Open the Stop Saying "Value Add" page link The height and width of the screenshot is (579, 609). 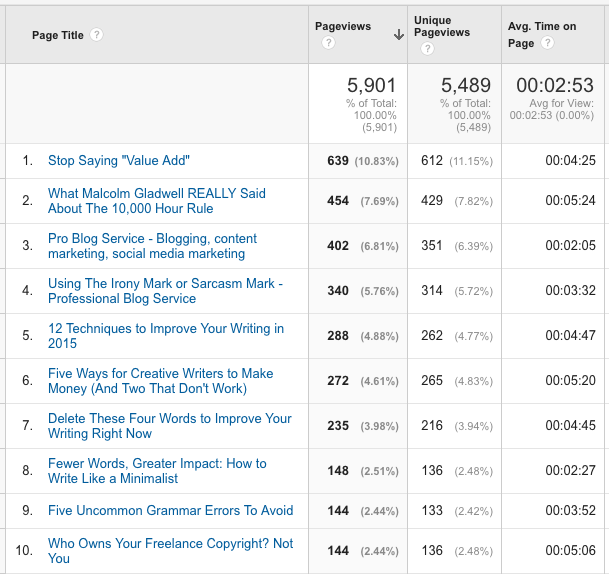119,160
